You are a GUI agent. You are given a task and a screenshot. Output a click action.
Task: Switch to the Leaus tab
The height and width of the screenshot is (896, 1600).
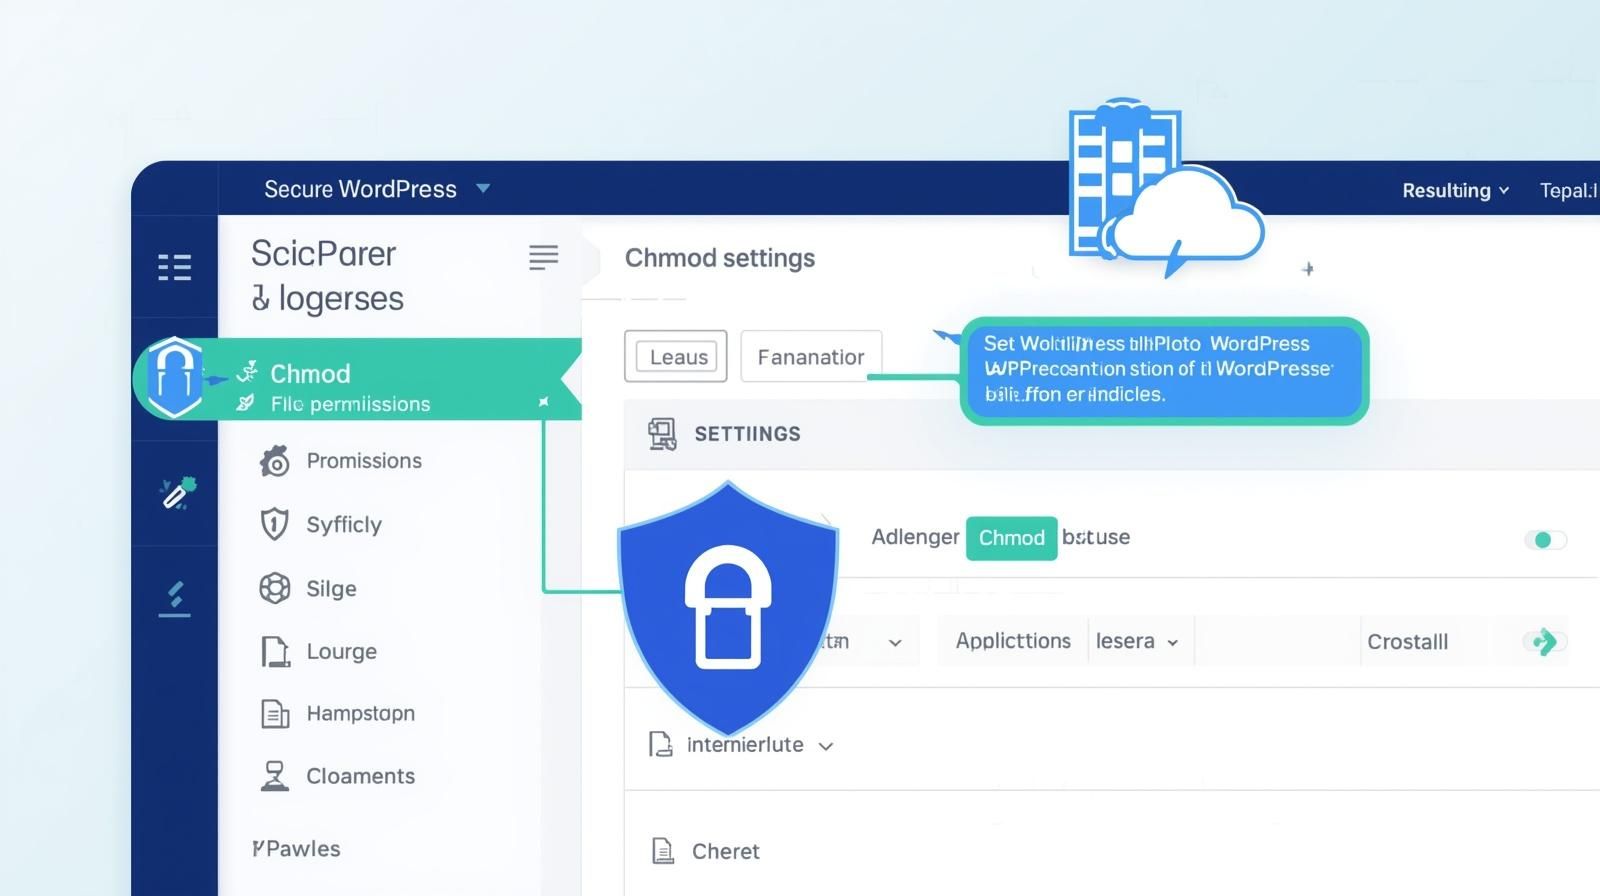pyautogui.click(x=676, y=356)
